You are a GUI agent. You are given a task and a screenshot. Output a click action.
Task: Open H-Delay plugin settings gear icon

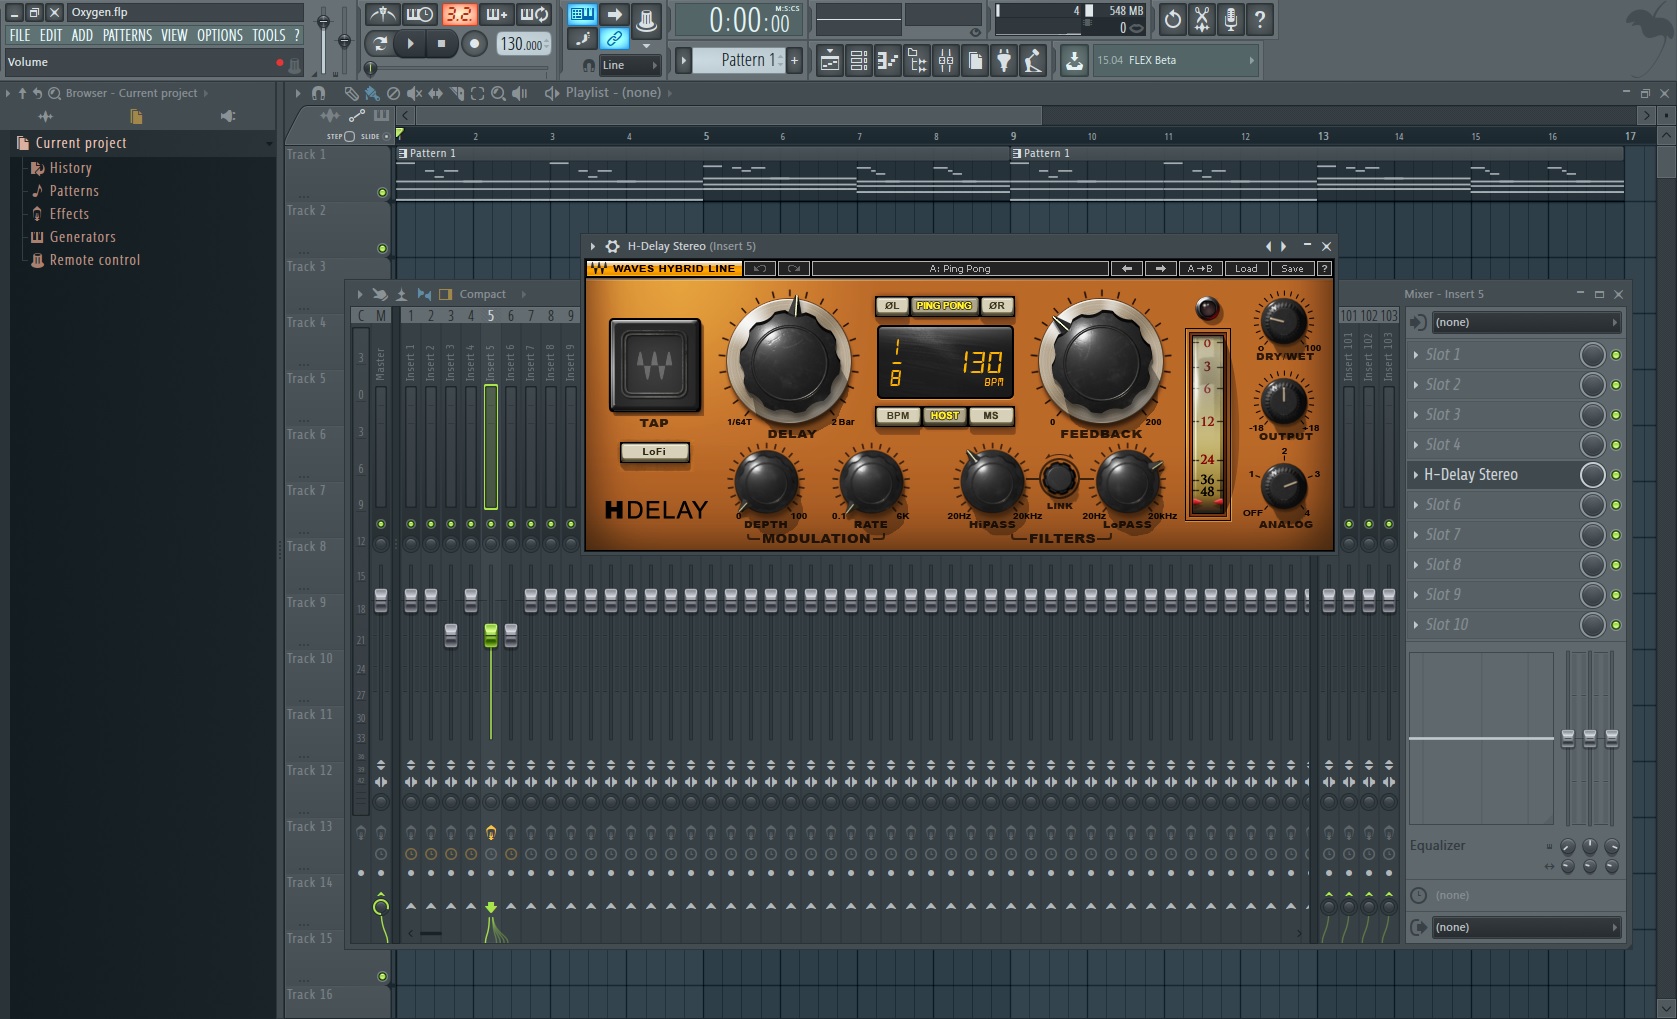(612, 246)
